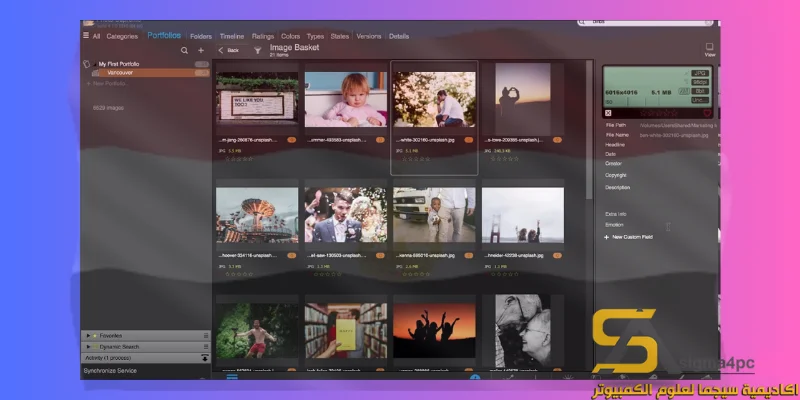
Task: Click the 8bit badge in info display
Action: 699,91
